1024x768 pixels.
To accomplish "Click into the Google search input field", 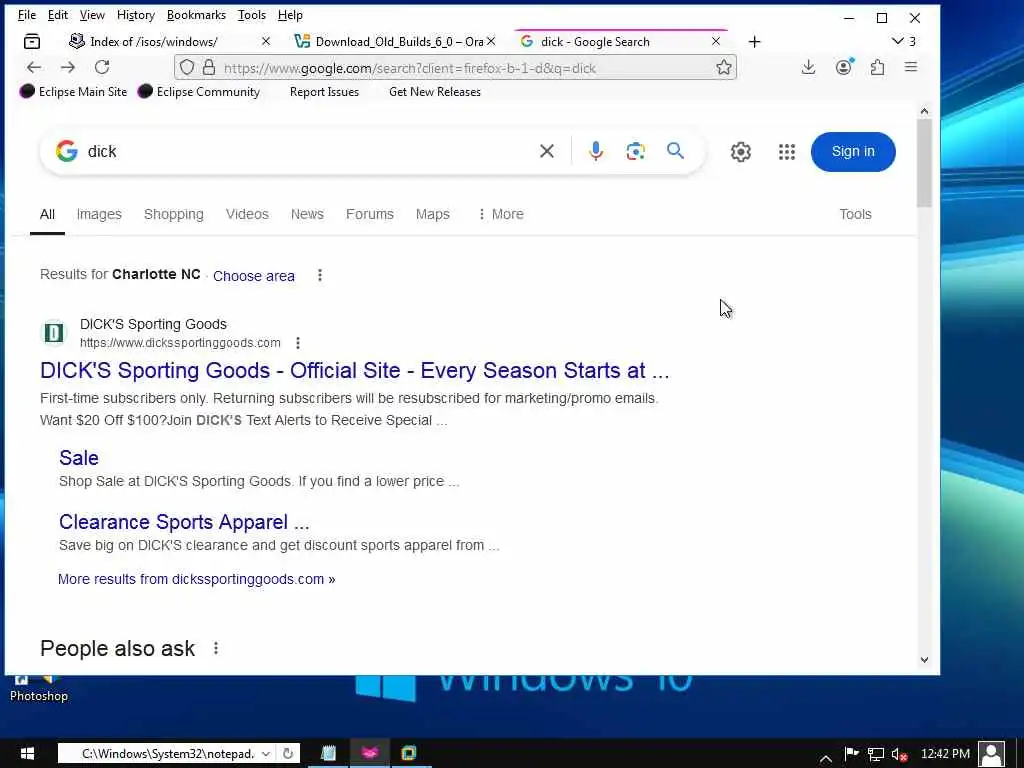I will 307,152.
